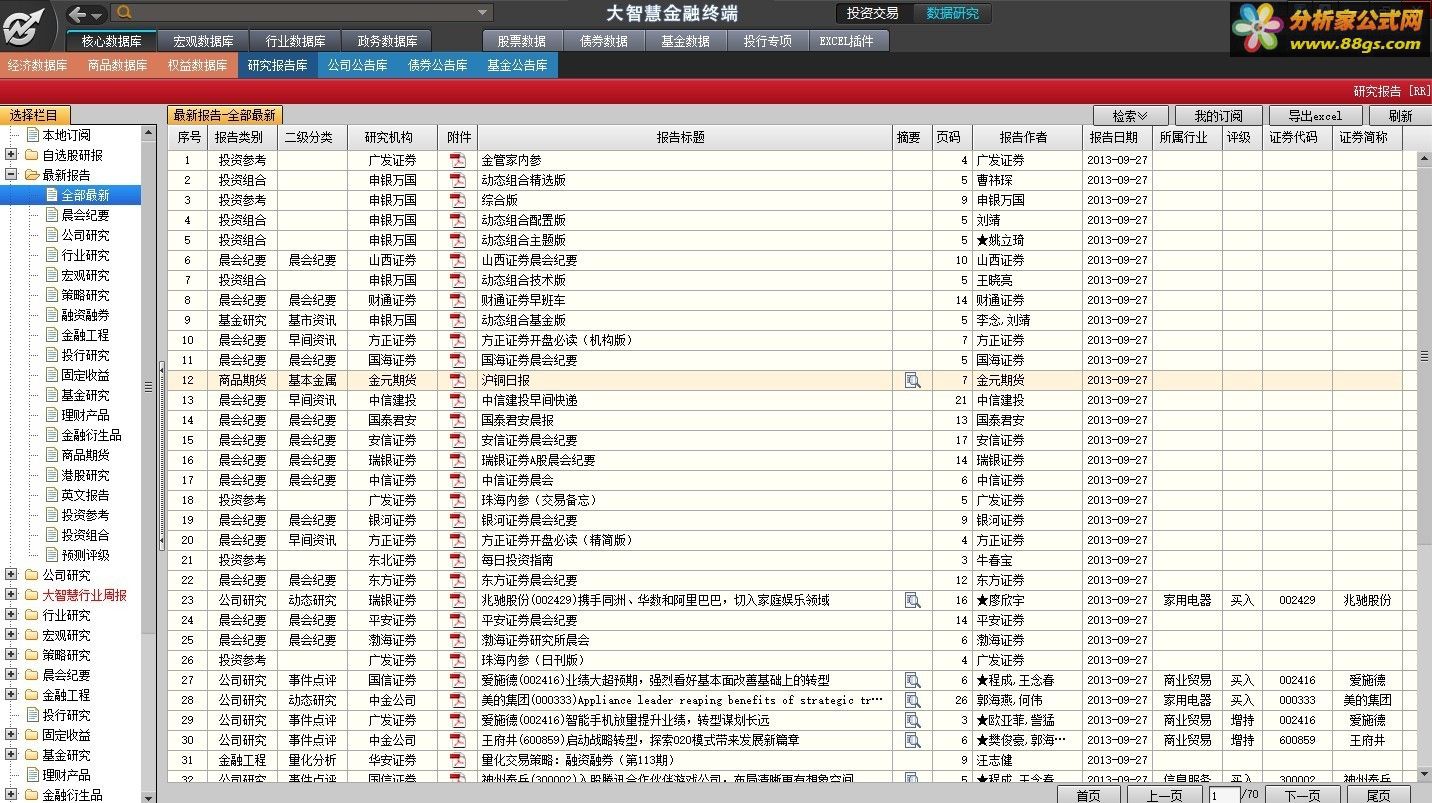The width and height of the screenshot is (1432, 803).
Task: Select the 投资交易 tab
Action: point(873,13)
